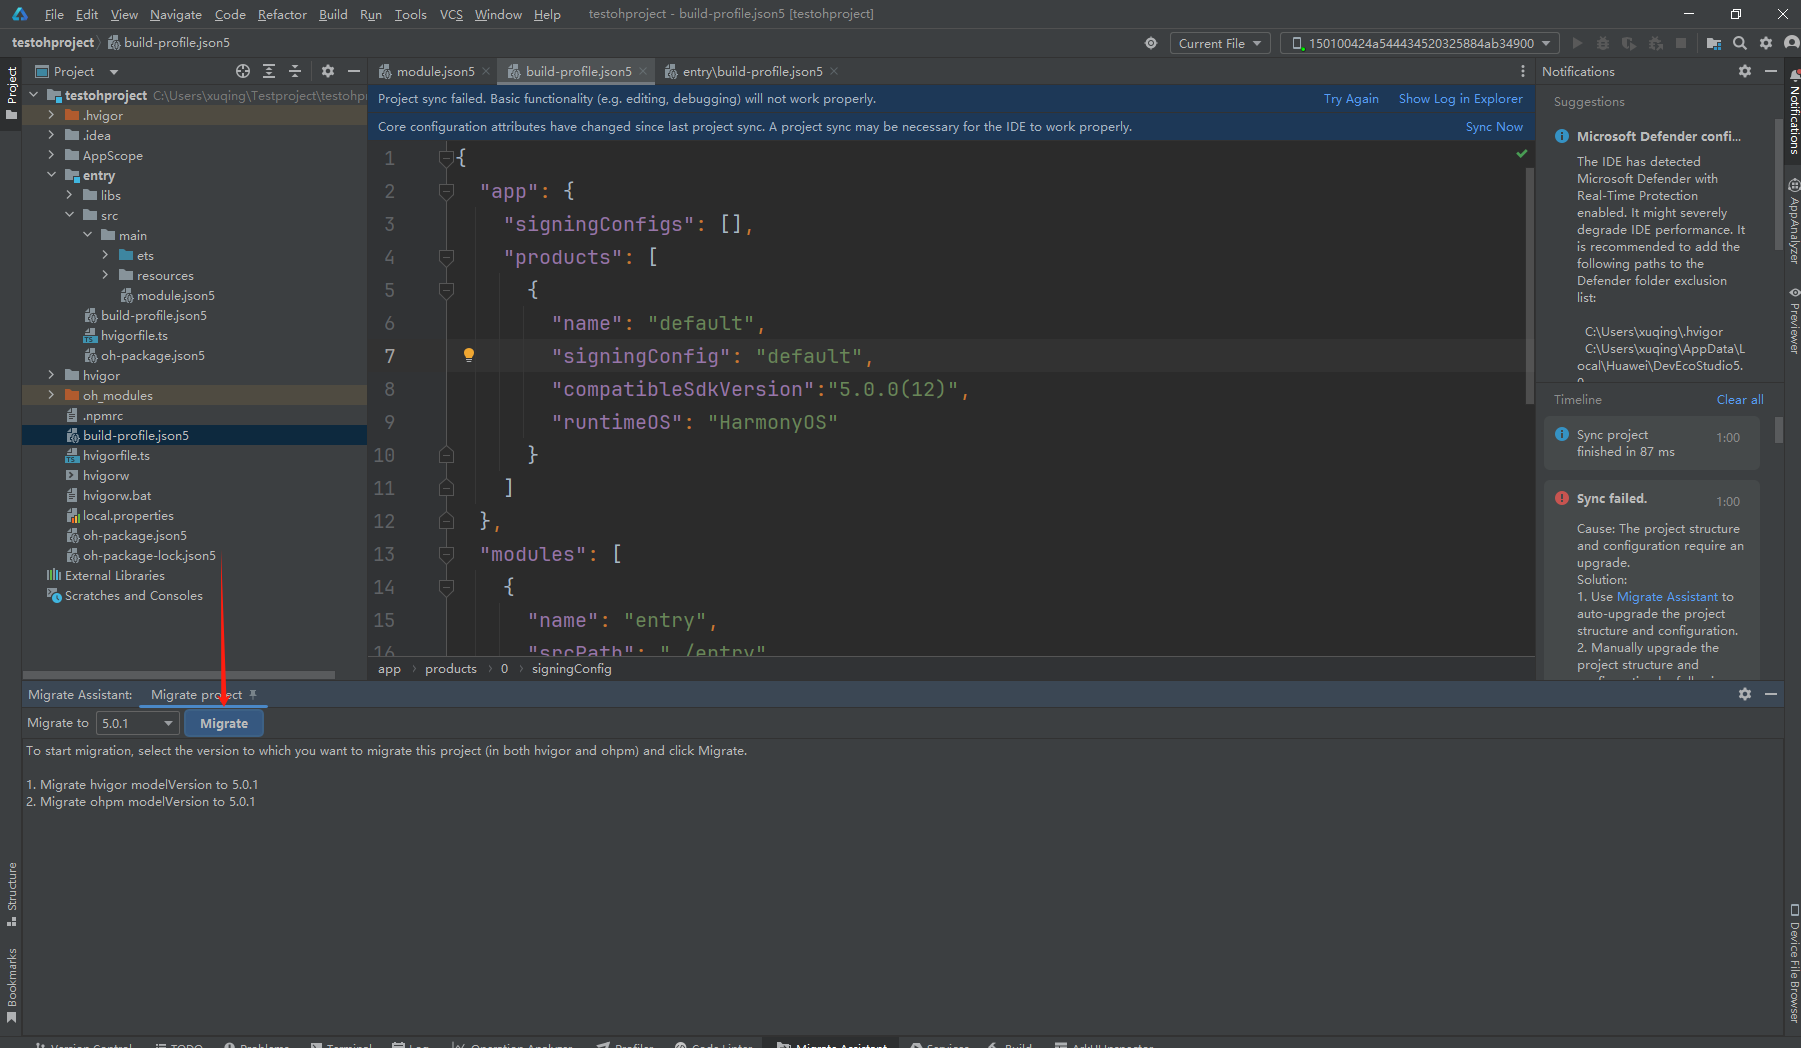Toggle the Device File Browser window
Viewport: 1801px width, 1048px height.
click(x=1793, y=962)
